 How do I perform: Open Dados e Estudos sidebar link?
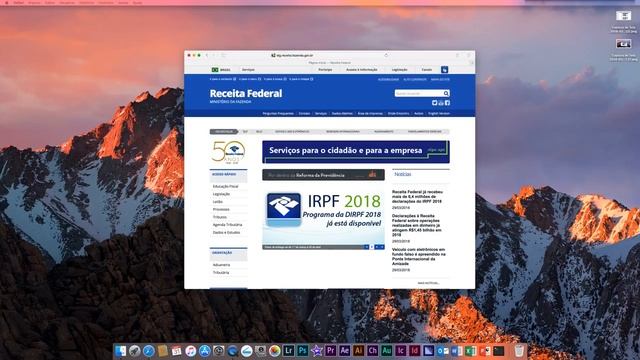226,233
